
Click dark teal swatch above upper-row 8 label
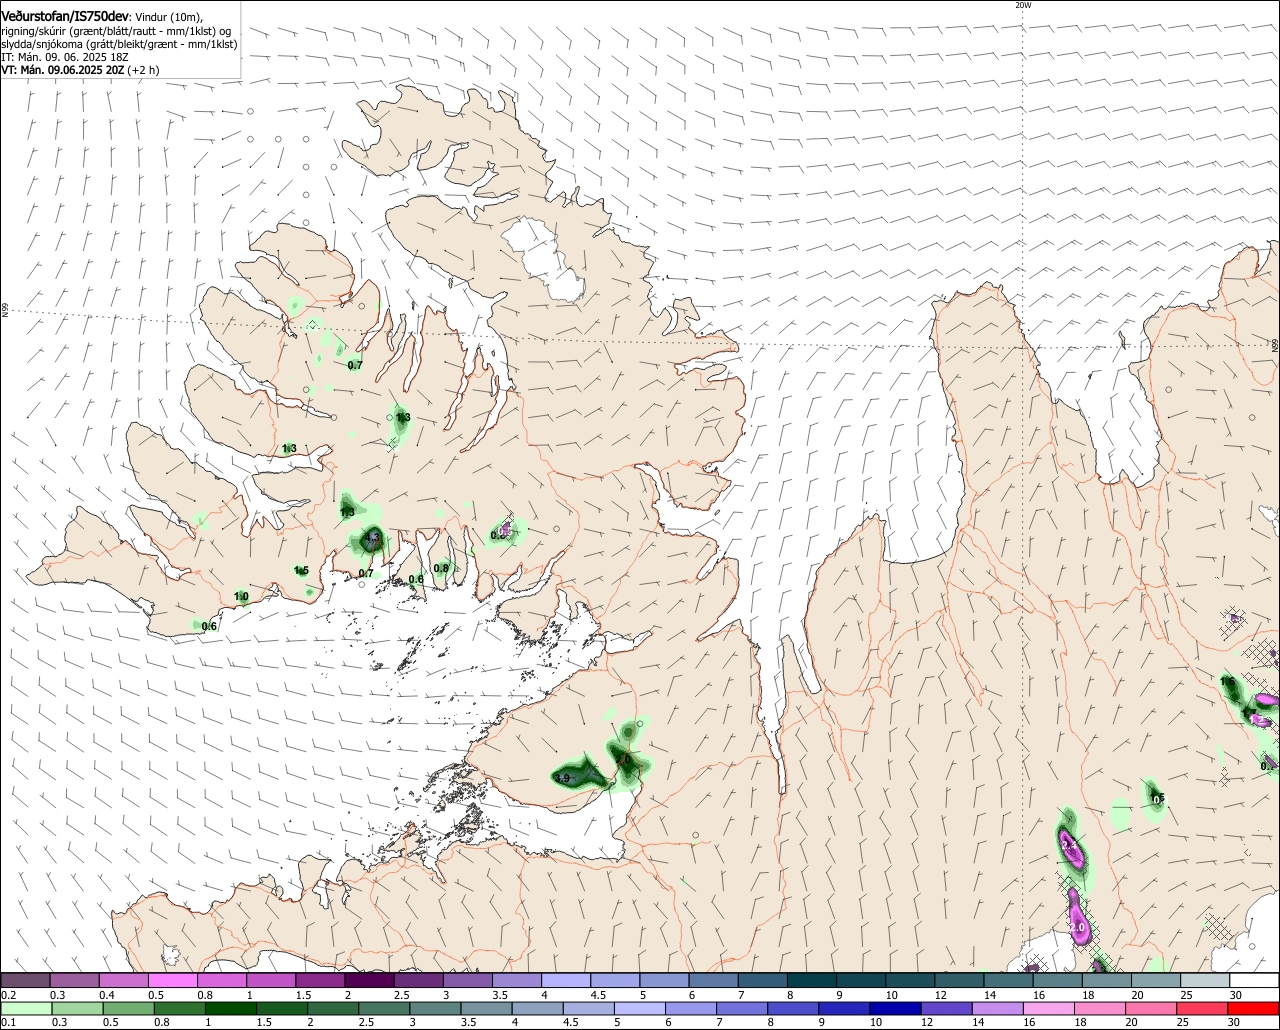[813, 980]
